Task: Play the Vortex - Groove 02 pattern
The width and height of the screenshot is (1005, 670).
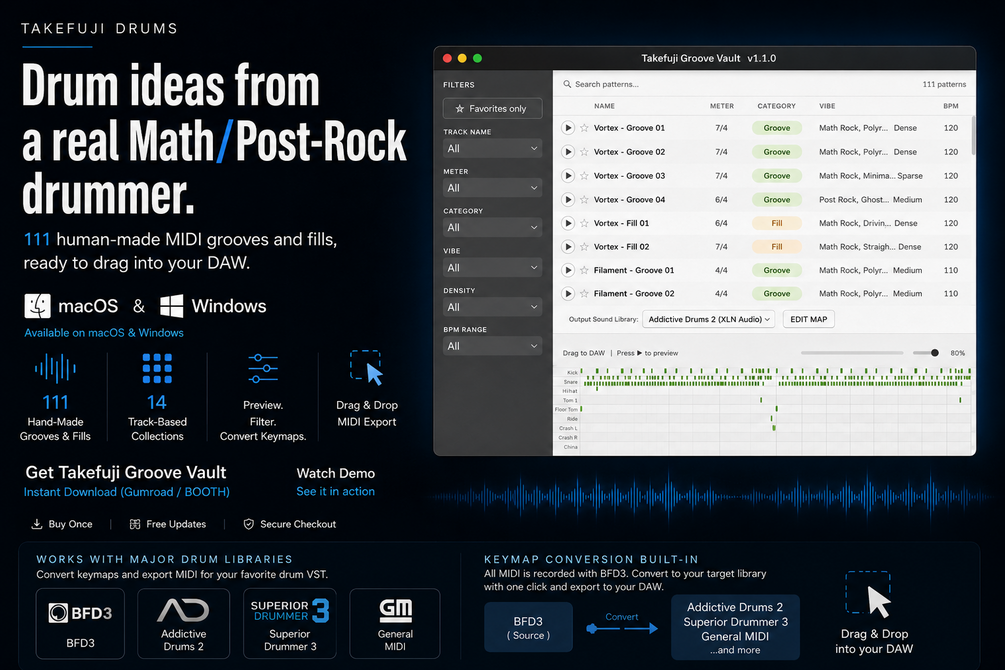Action: tap(567, 152)
